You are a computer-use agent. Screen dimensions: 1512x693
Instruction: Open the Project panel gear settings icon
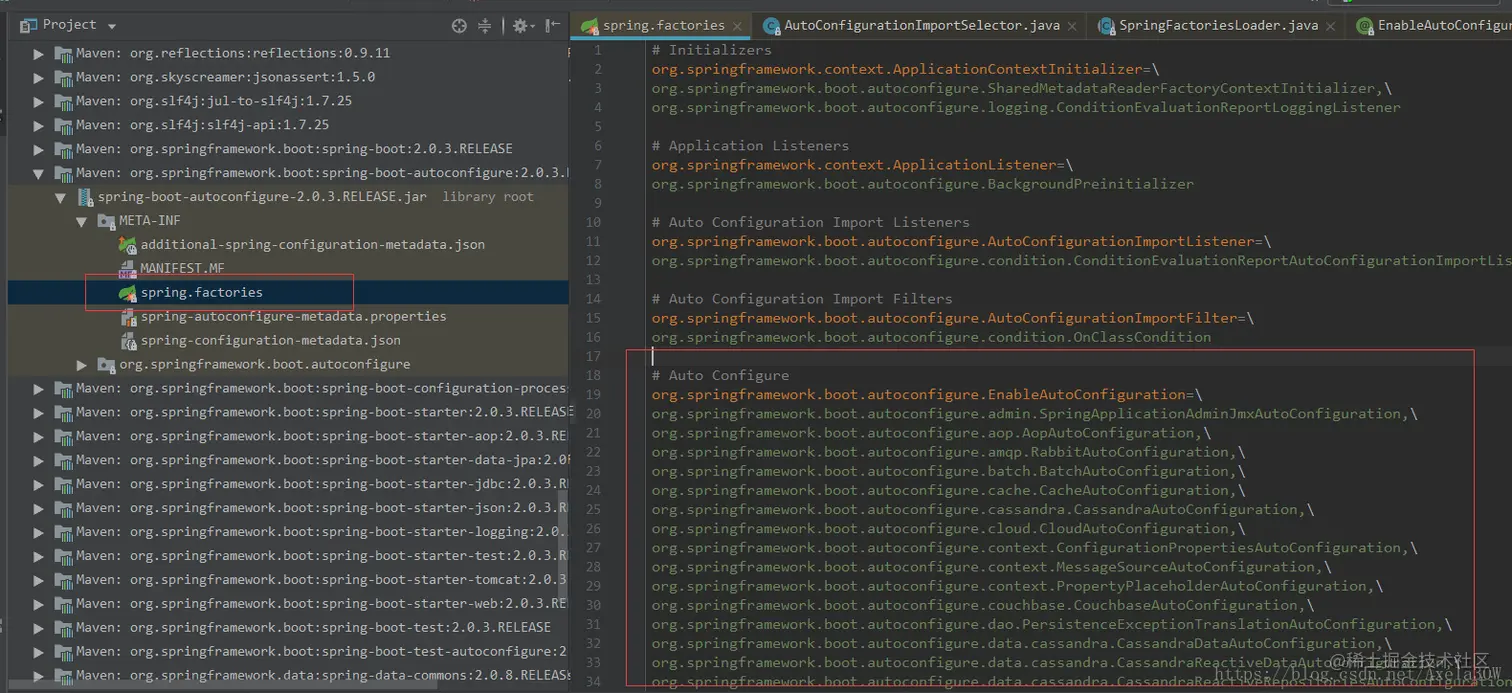point(520,26)
